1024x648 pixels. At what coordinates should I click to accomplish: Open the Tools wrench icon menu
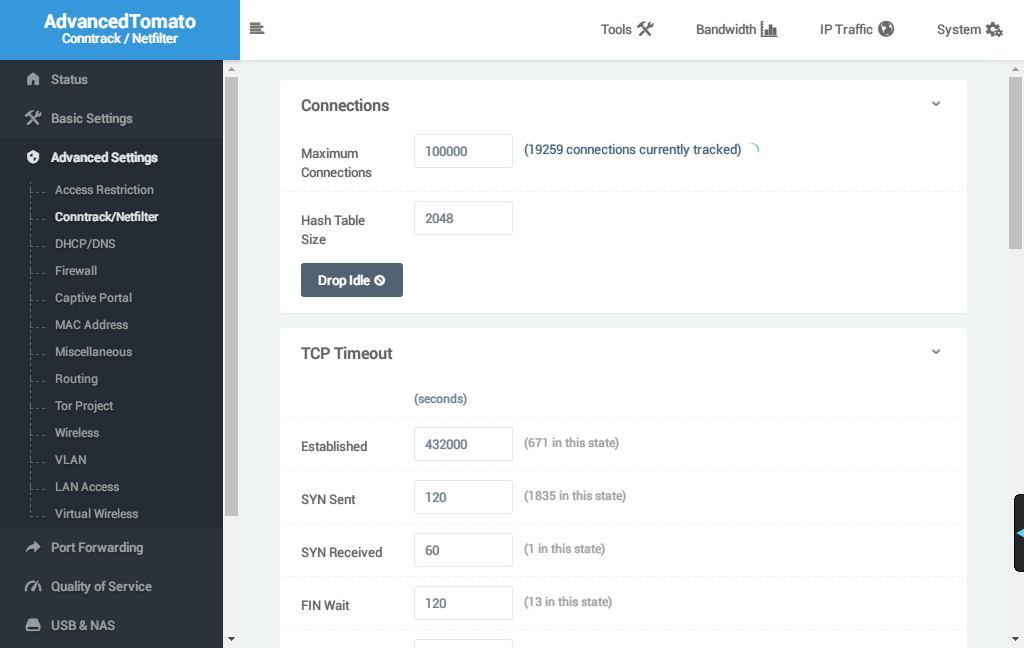click(x=645, y=29)
